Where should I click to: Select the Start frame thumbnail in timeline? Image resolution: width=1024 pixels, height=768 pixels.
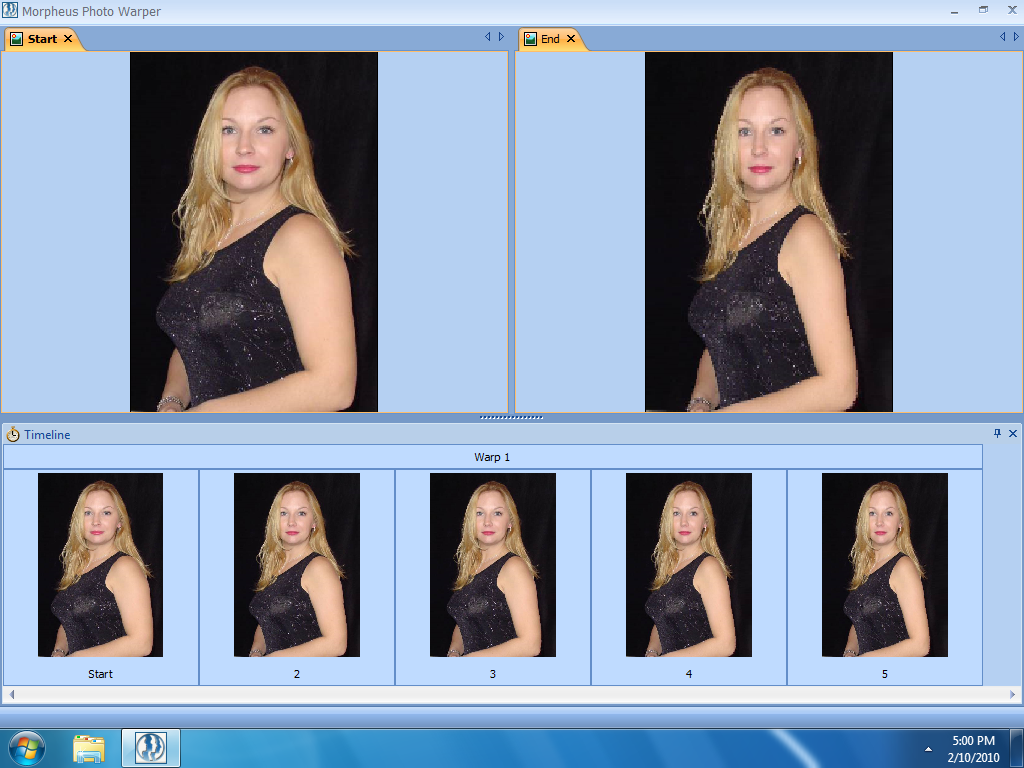click(101, 565)
